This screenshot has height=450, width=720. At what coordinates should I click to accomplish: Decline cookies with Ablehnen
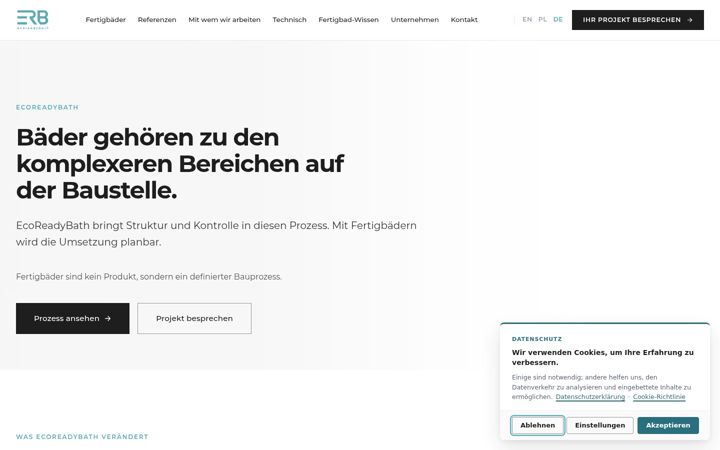pos(537,425)
